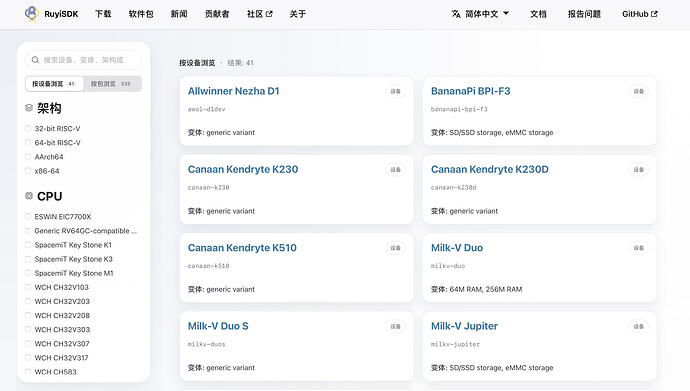690x391 pixels.
Task: Click the device badge on Canaan Kendryte K230
Action: click(x=395, y=170)
